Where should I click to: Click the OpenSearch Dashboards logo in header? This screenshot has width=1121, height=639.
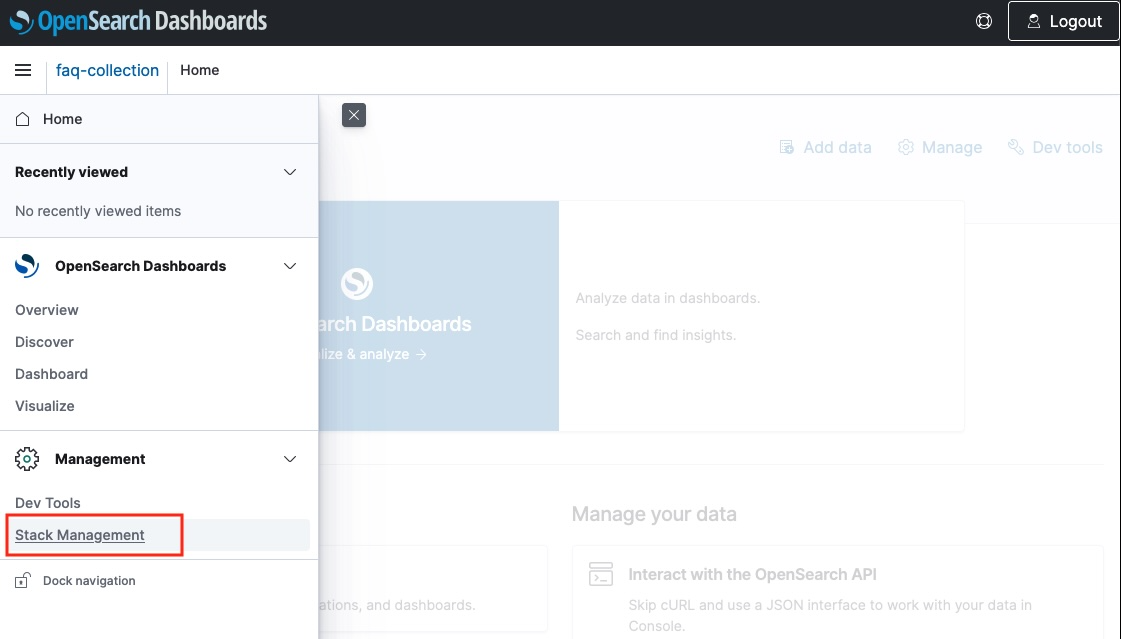pyautogui.click(x=138, y=21)
